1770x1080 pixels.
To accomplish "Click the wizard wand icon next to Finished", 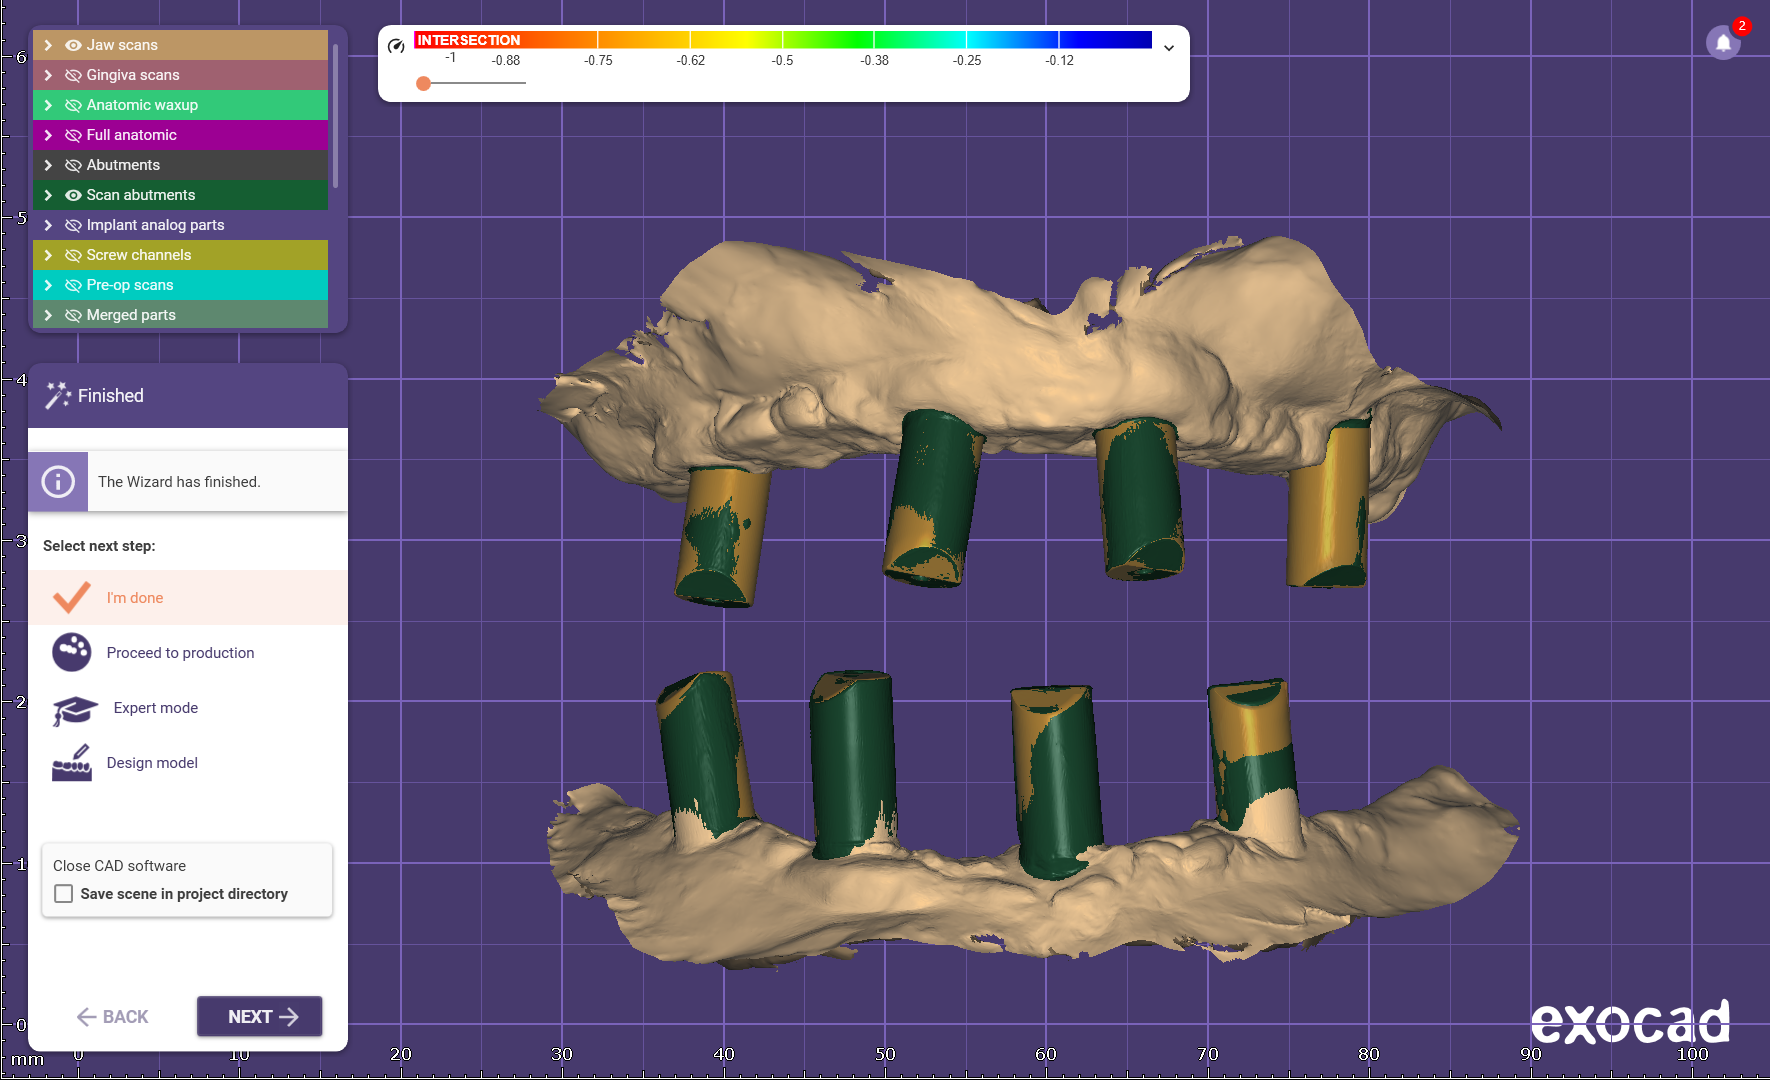I will tap(58, 396).
